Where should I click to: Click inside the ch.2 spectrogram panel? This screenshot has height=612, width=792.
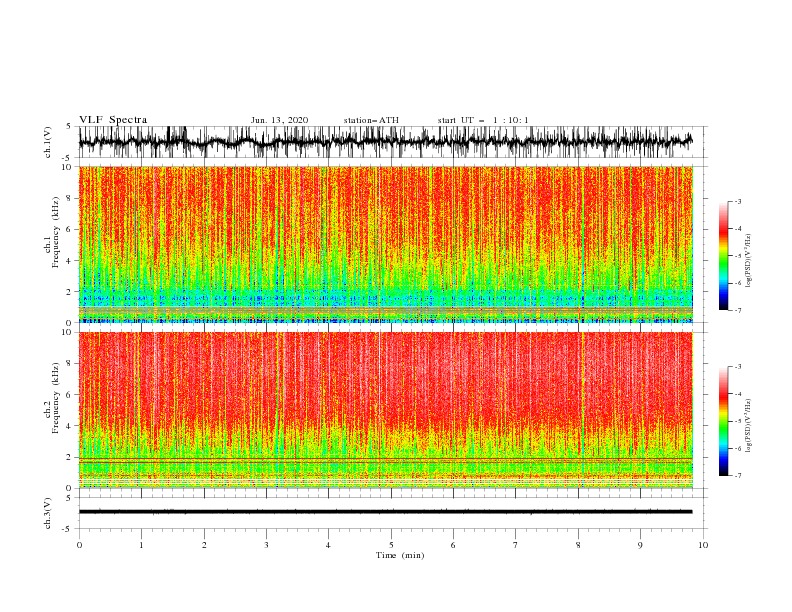point(385,410)
